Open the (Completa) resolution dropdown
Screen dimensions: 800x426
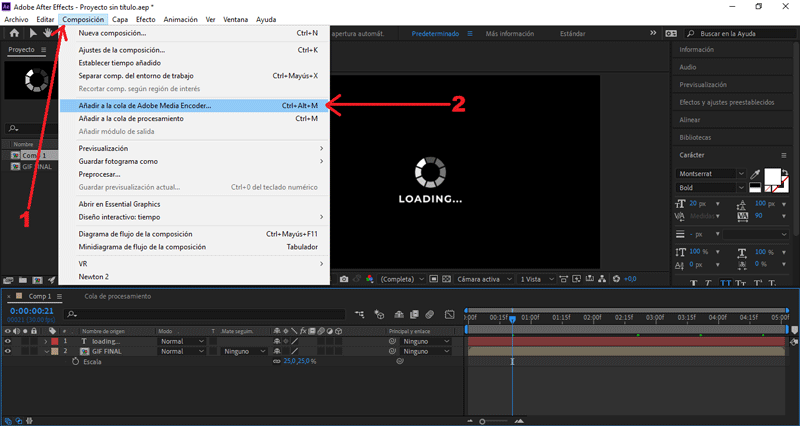pyautogui.click(x=402, y=279)
